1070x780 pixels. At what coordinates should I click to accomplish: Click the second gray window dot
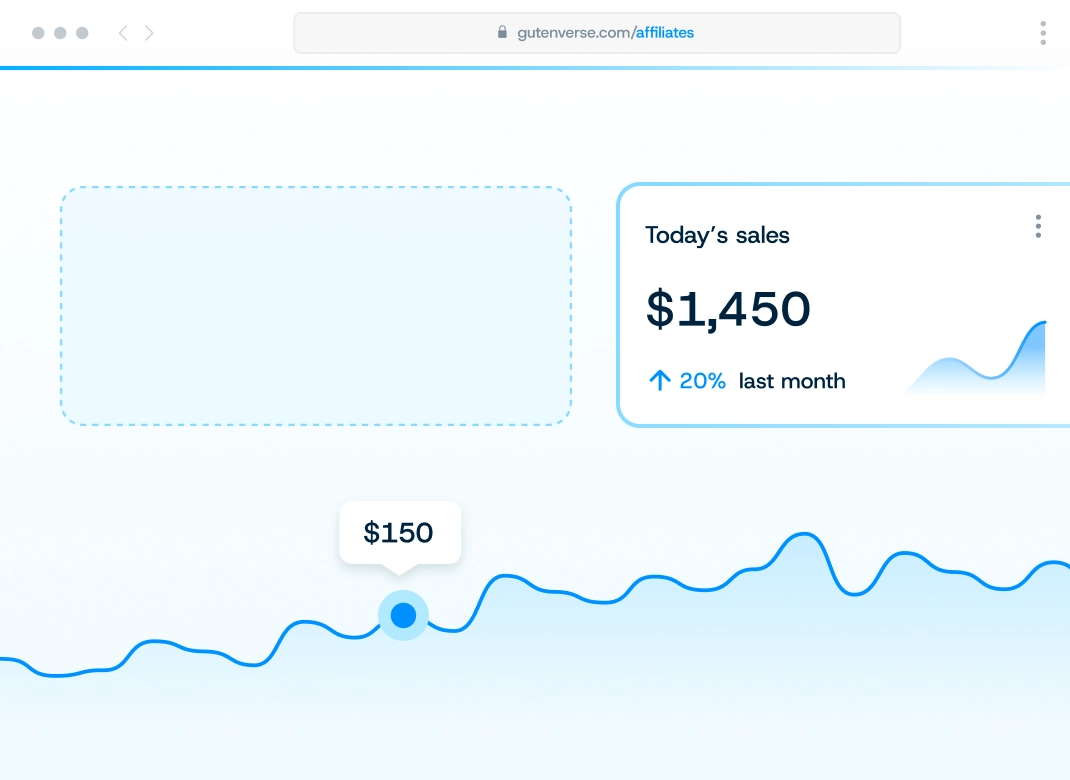60,33
